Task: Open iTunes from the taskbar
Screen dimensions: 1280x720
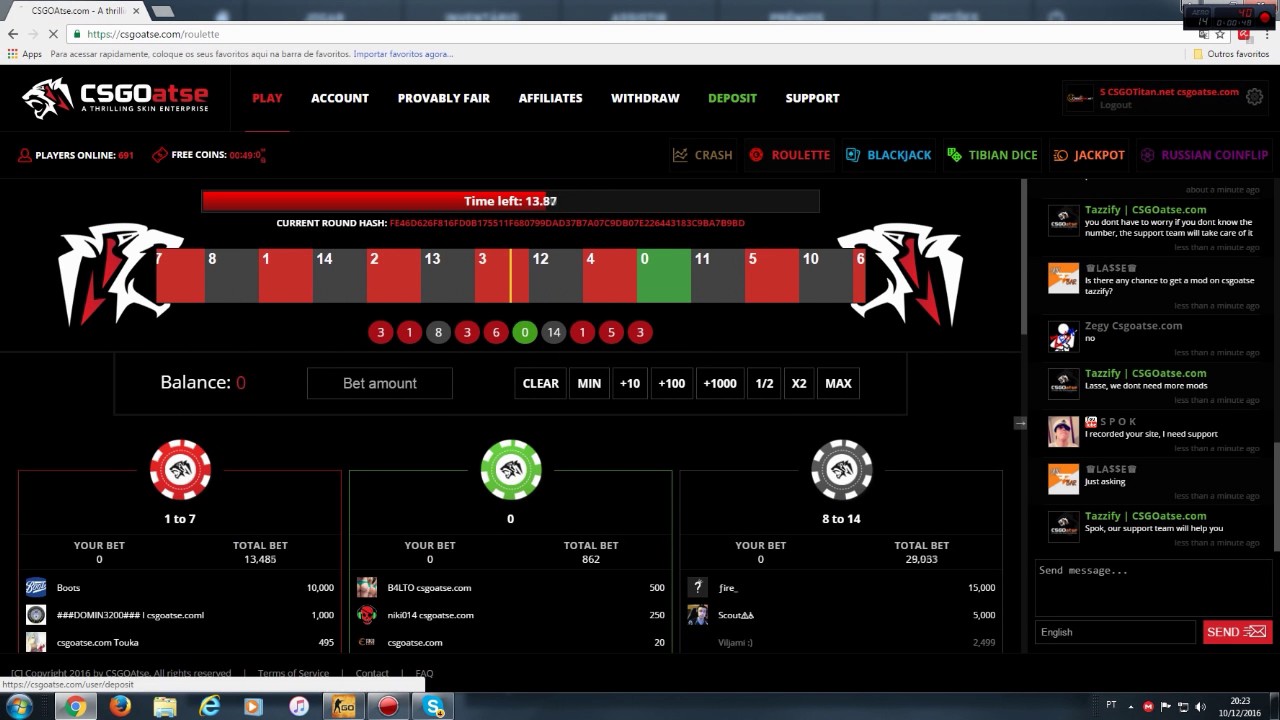Action: 298,707
